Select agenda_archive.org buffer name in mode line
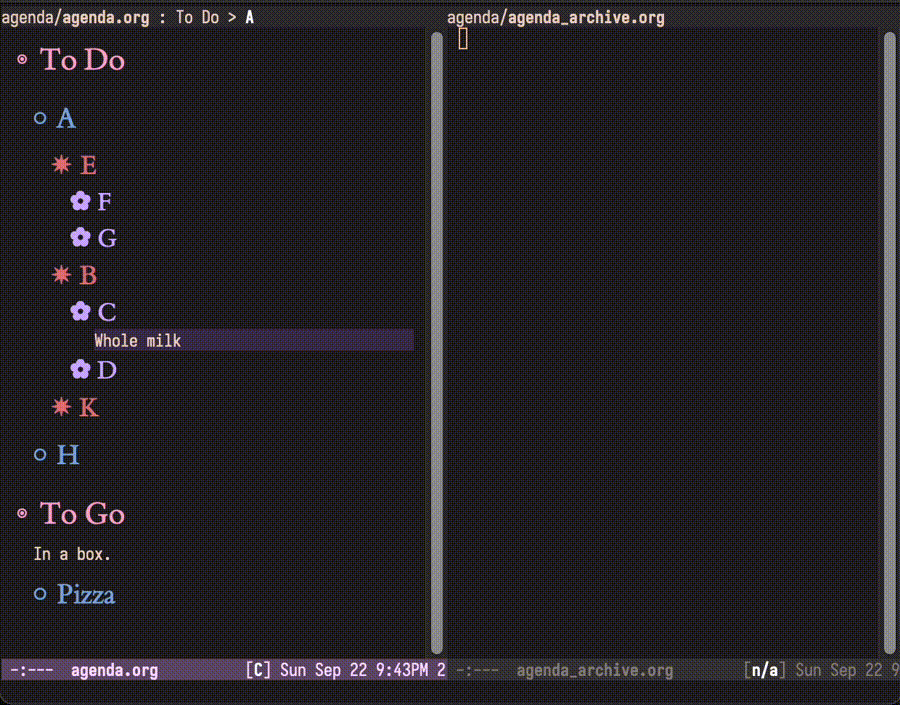The height and width of the screenshot is (705, 900). point(594,671)
